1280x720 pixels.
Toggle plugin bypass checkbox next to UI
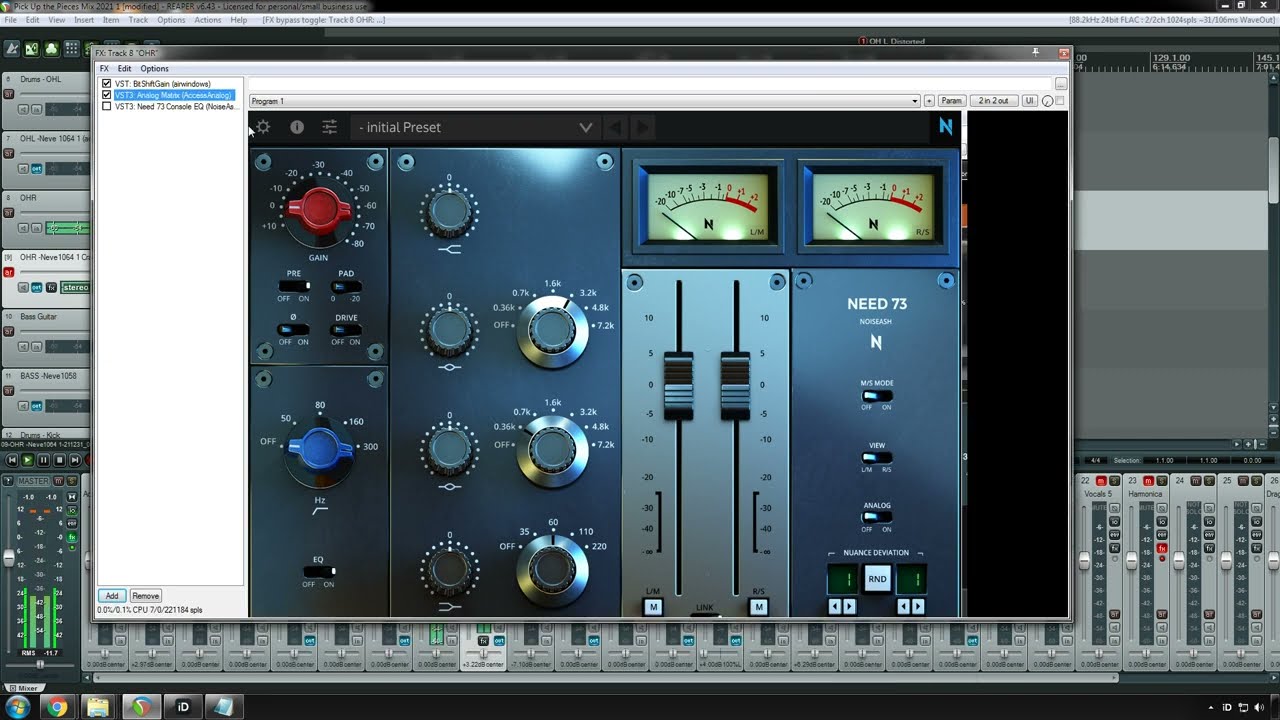point(1060,101)
